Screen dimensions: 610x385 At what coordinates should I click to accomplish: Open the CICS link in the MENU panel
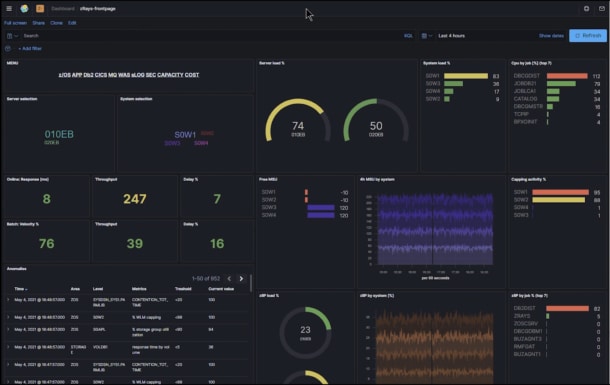[101, 75]
